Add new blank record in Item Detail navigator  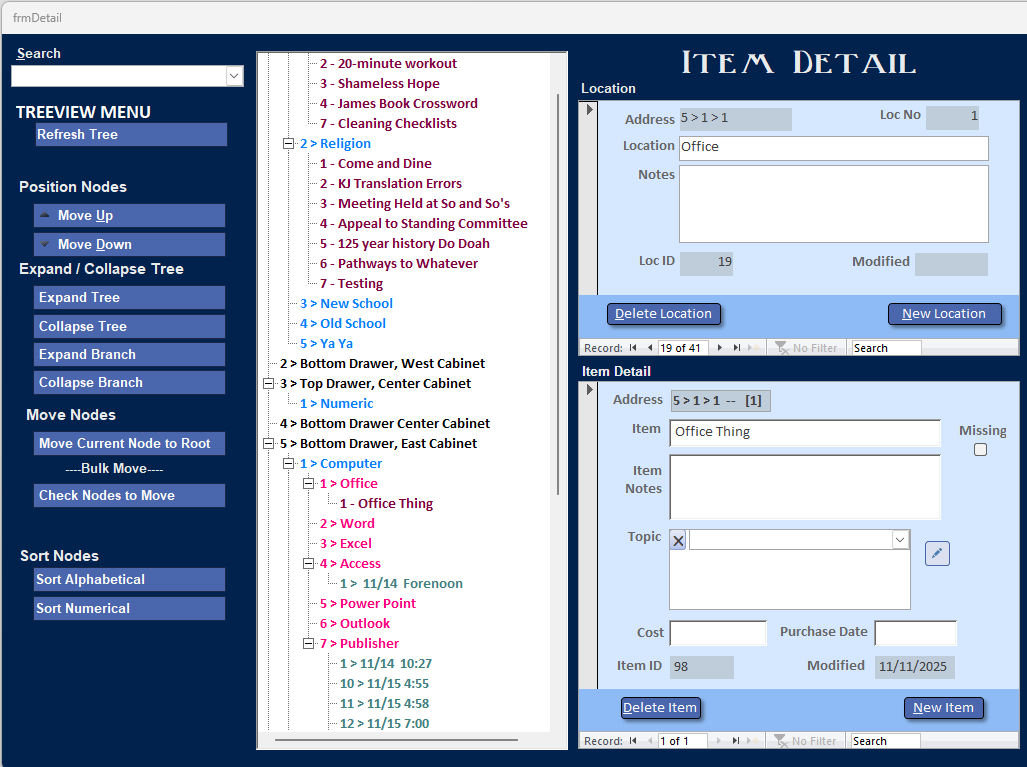(753, 741)
